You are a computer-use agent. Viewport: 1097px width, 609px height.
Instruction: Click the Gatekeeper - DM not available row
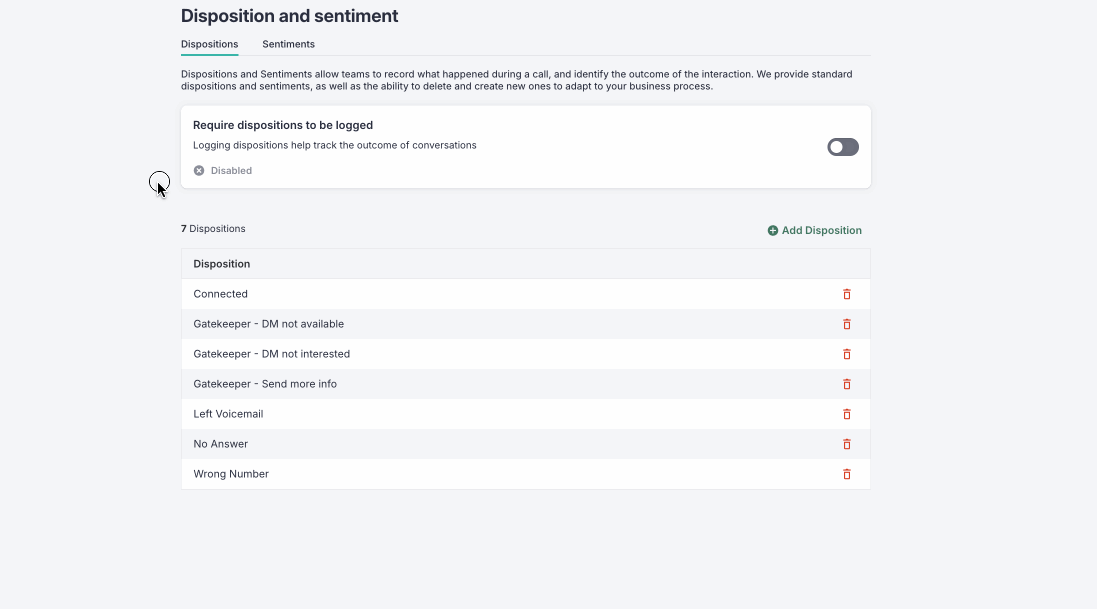pos(268,324)
